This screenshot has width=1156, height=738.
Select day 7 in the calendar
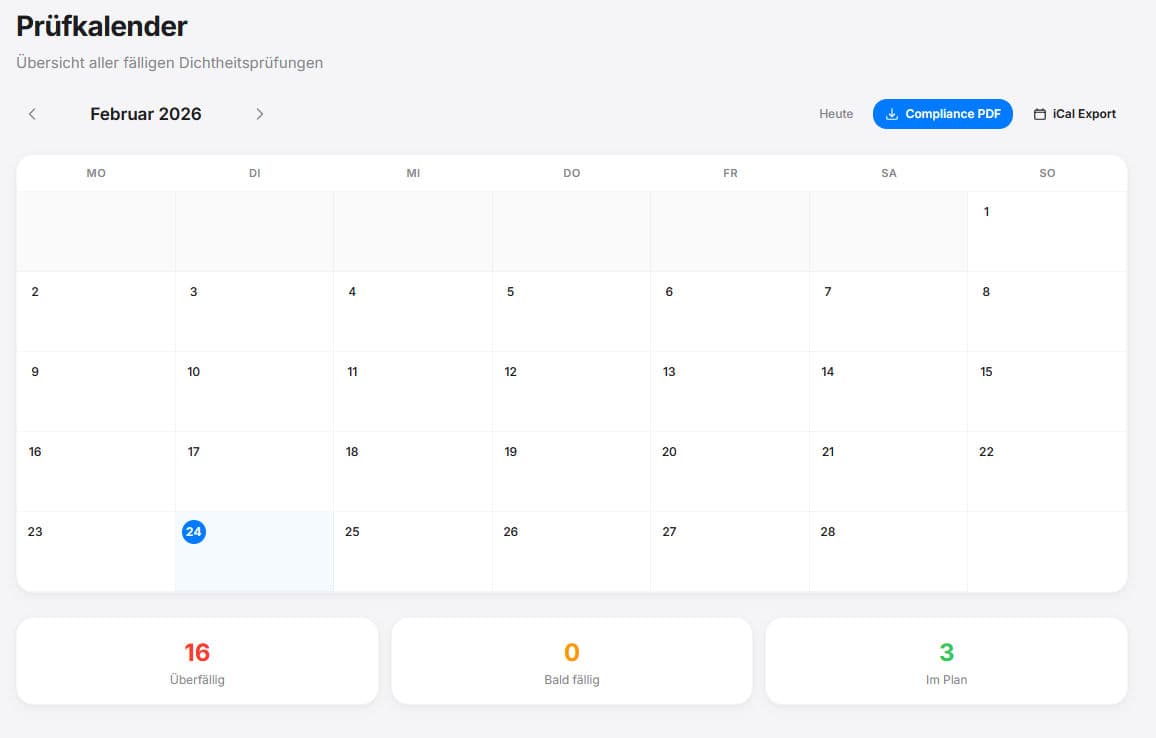point(888,312)
